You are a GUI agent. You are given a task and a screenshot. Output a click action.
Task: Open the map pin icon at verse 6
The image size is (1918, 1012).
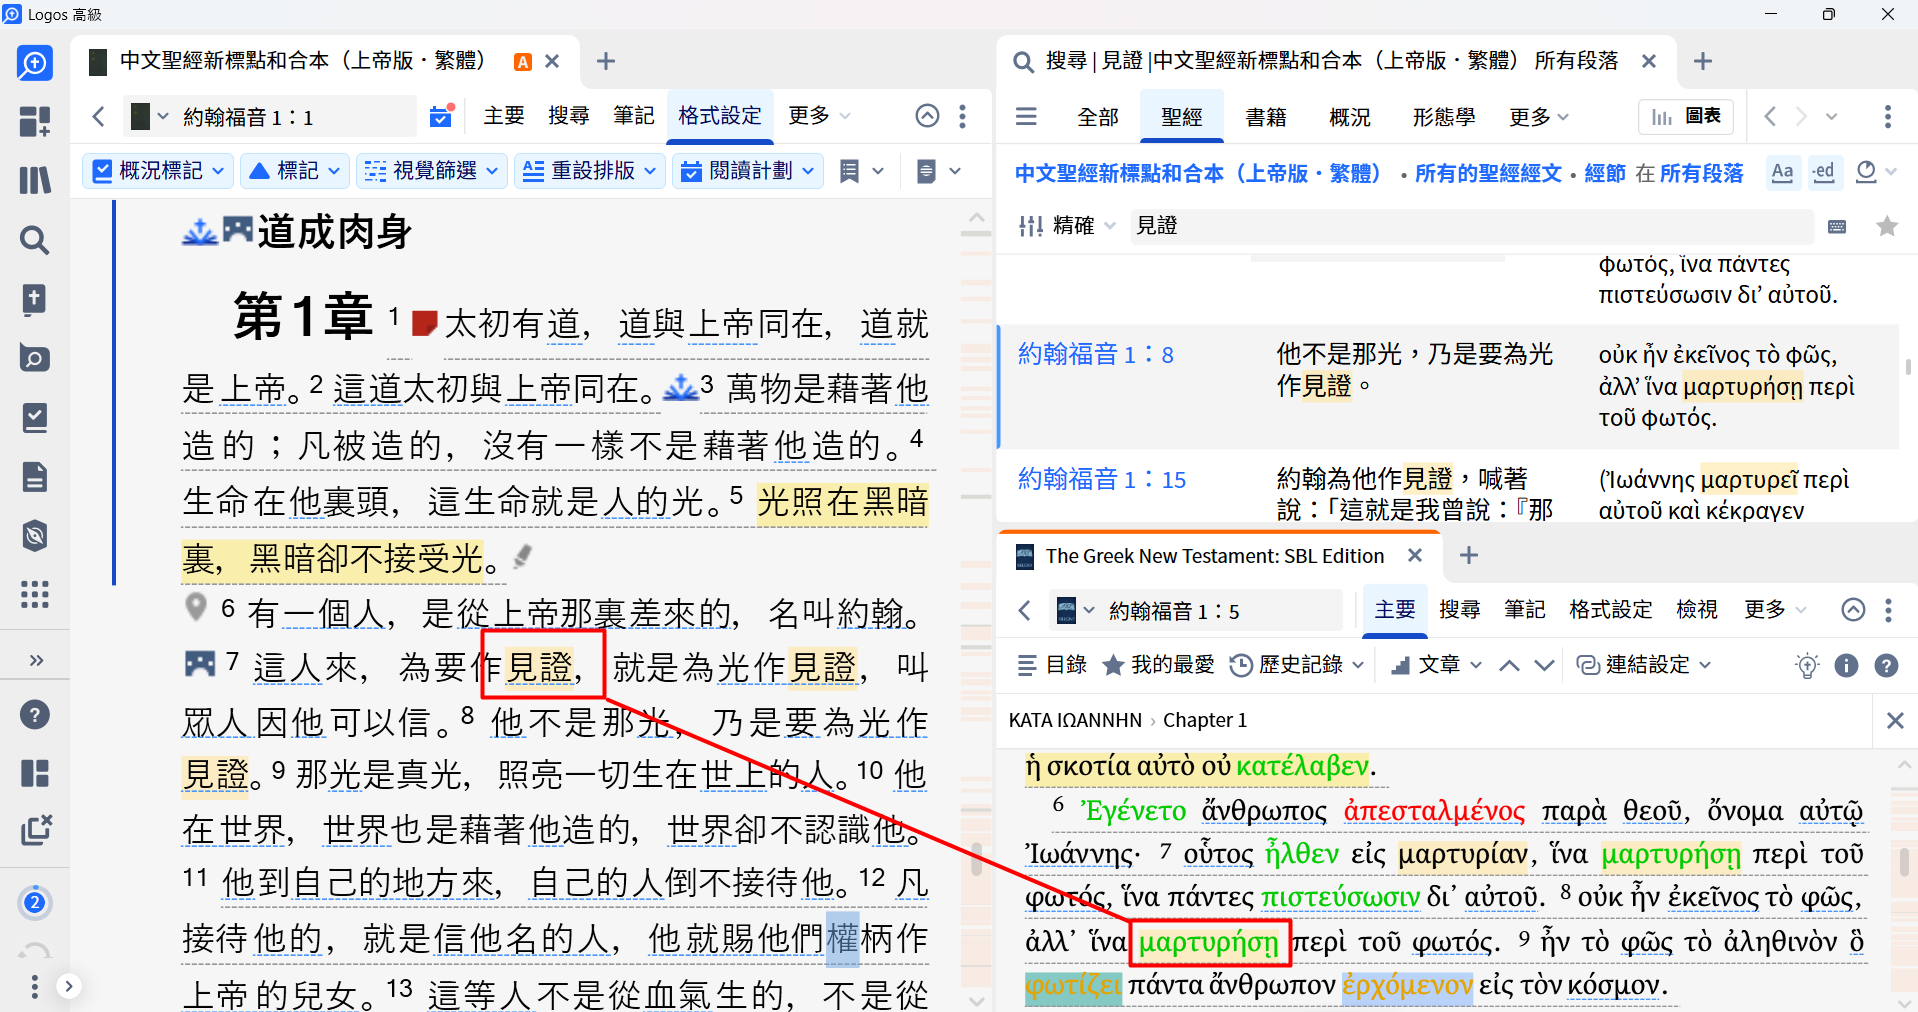tap(197, 606)
